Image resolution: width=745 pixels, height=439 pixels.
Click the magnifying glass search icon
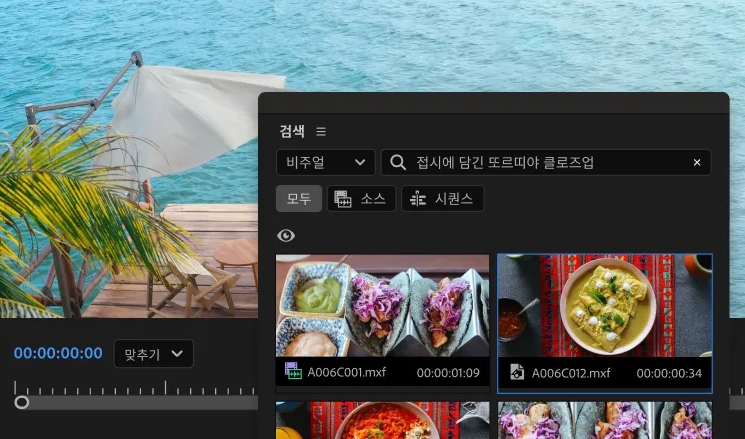(398, 162)
